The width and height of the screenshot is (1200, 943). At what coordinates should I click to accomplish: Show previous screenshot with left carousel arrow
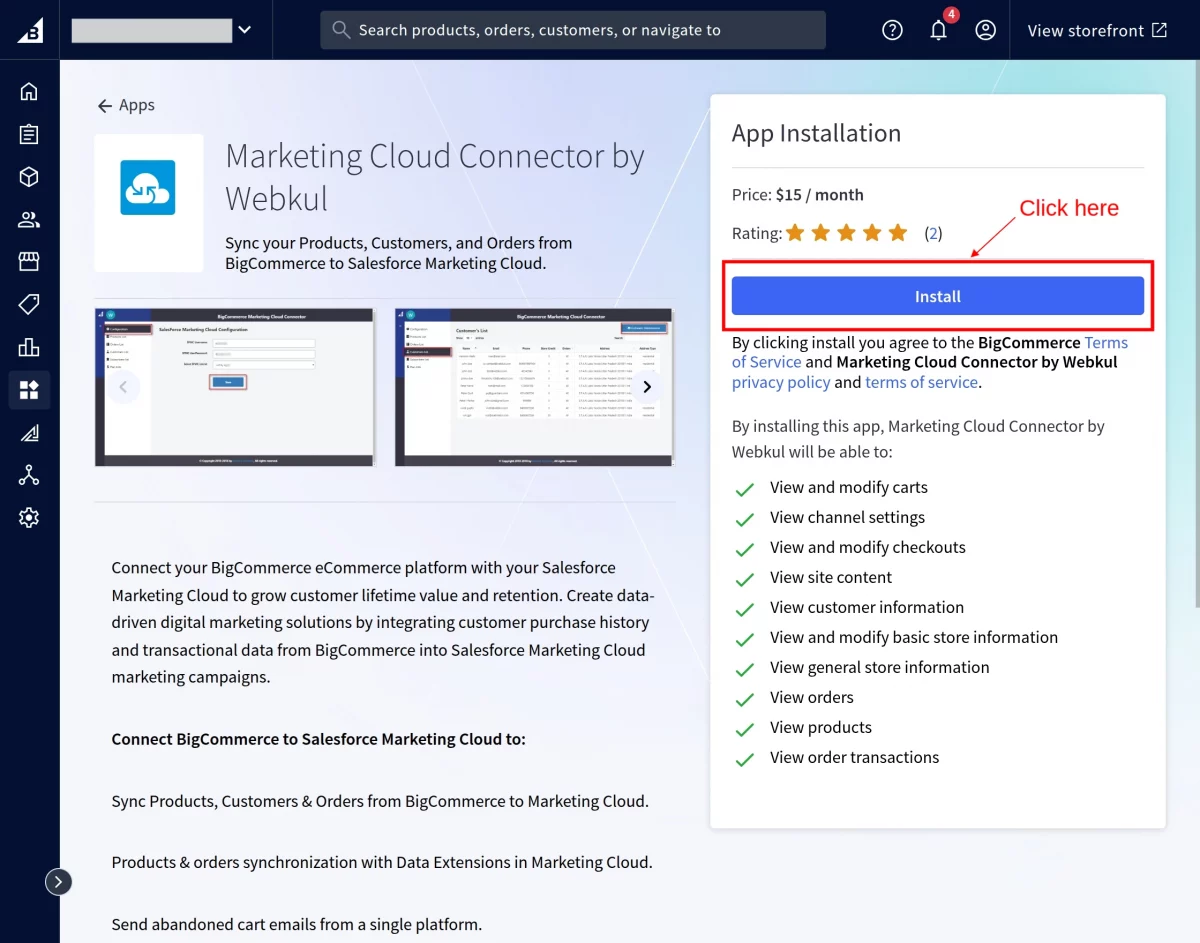pos(123,387)
